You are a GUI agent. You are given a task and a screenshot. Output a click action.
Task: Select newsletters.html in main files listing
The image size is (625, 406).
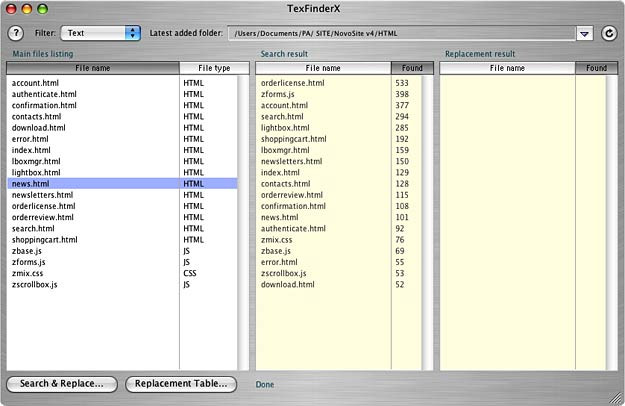pyautogui.click(x=42, y=194)
